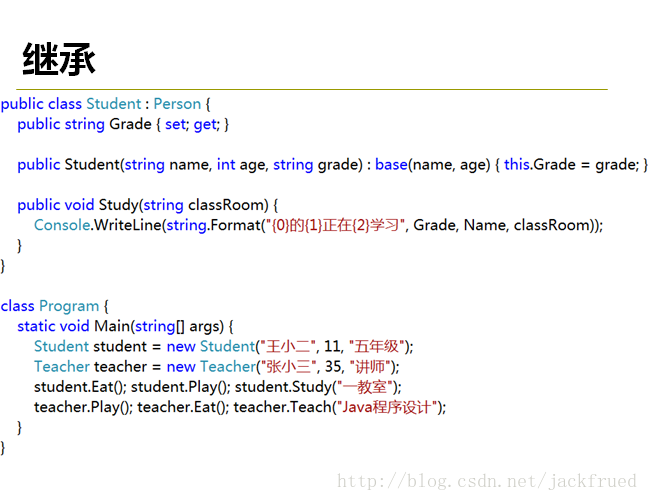Image resolution: width=648 pixels, height=501 pixels.
Task: Click the string "讲师"
Action: [370, 367]
